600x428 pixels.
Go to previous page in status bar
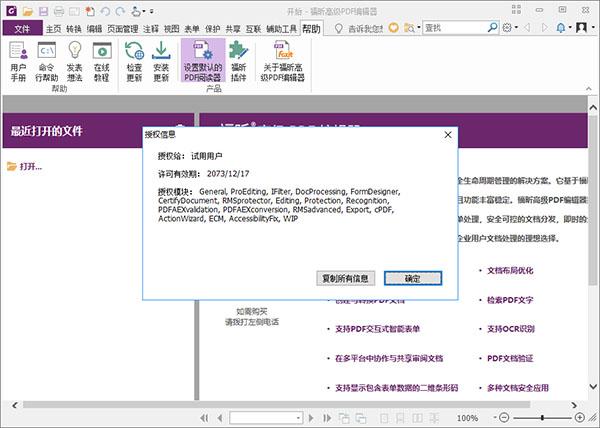[220, 418]
